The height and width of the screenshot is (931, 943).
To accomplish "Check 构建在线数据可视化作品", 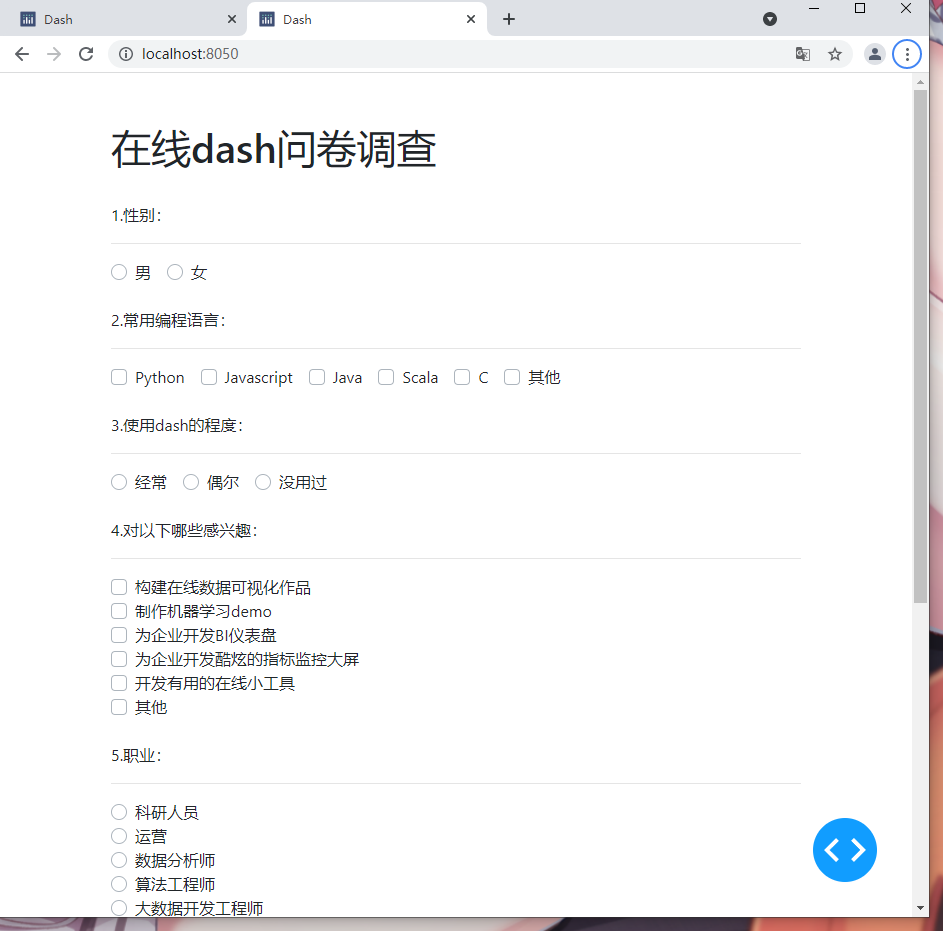I will click(x=119, y=587).
